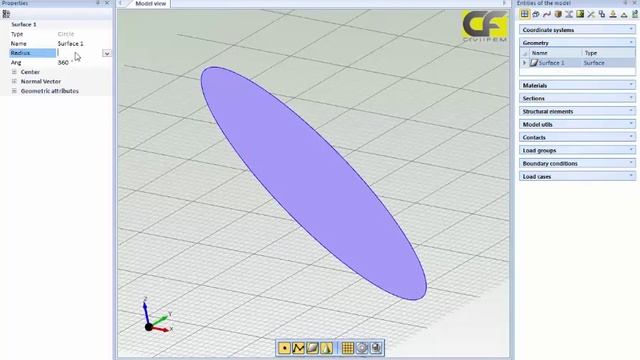Click the categorized sort icon in Properties panel

pyautogui.click(x=6, y=14)
